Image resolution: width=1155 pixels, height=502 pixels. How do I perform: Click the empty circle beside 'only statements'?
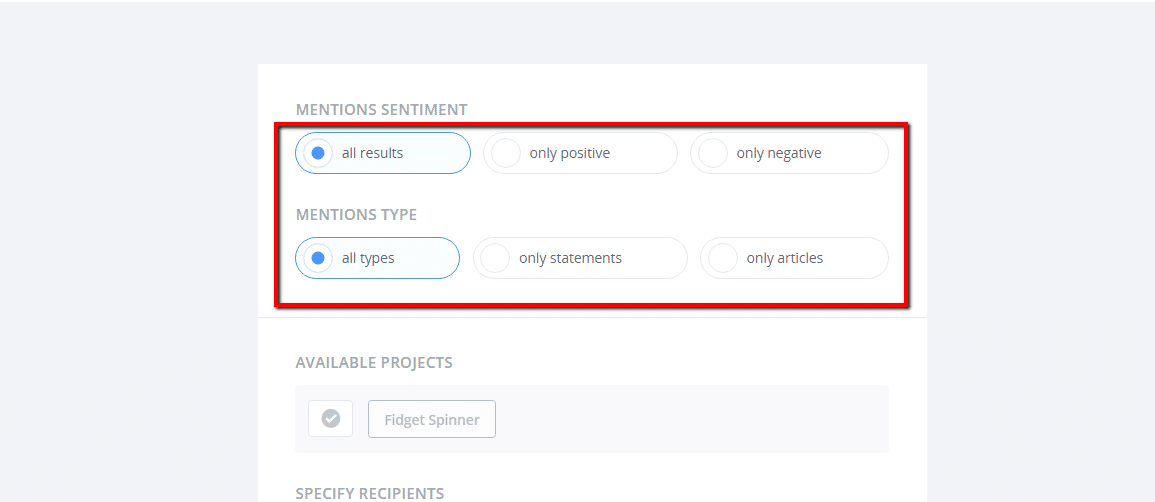[x=495, y=258]
